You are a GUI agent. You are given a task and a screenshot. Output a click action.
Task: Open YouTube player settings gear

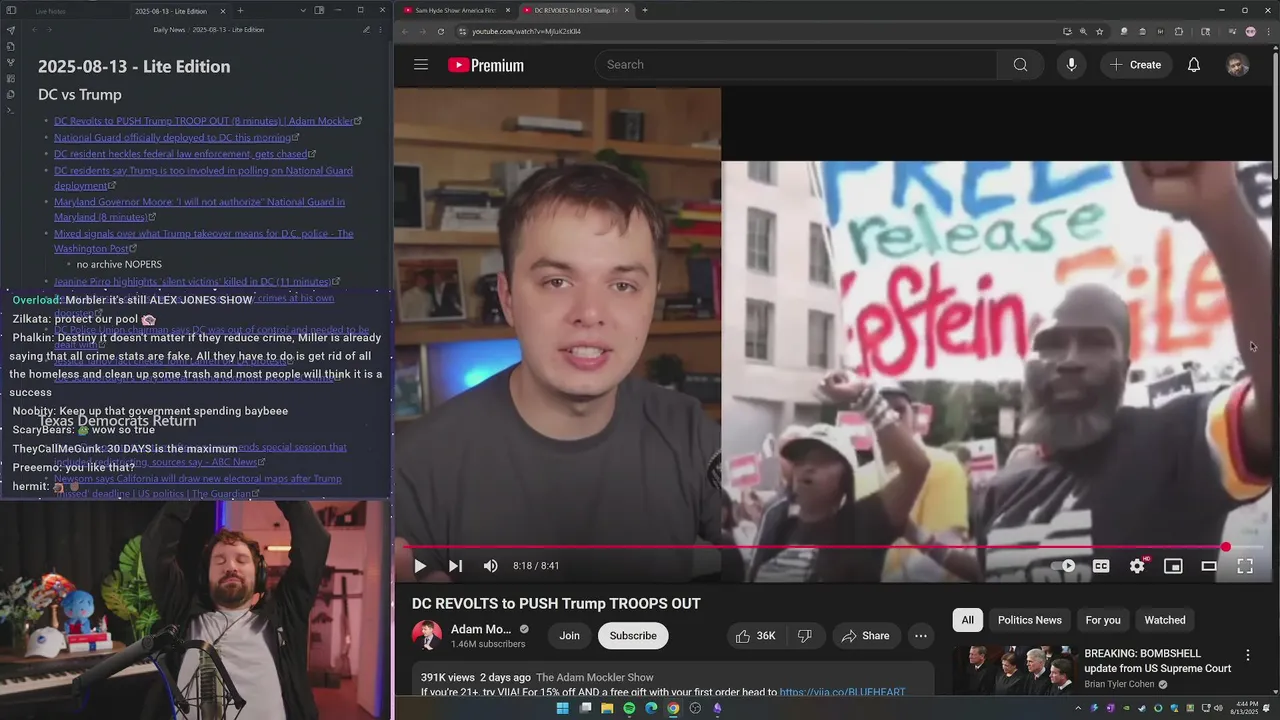tap(1137, 566)
